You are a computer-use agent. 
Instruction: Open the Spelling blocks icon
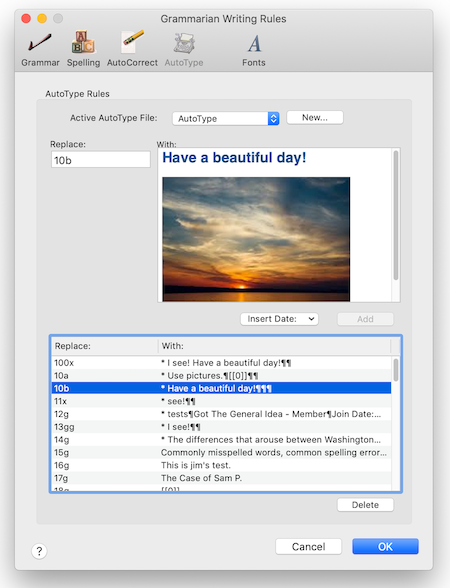83,42
